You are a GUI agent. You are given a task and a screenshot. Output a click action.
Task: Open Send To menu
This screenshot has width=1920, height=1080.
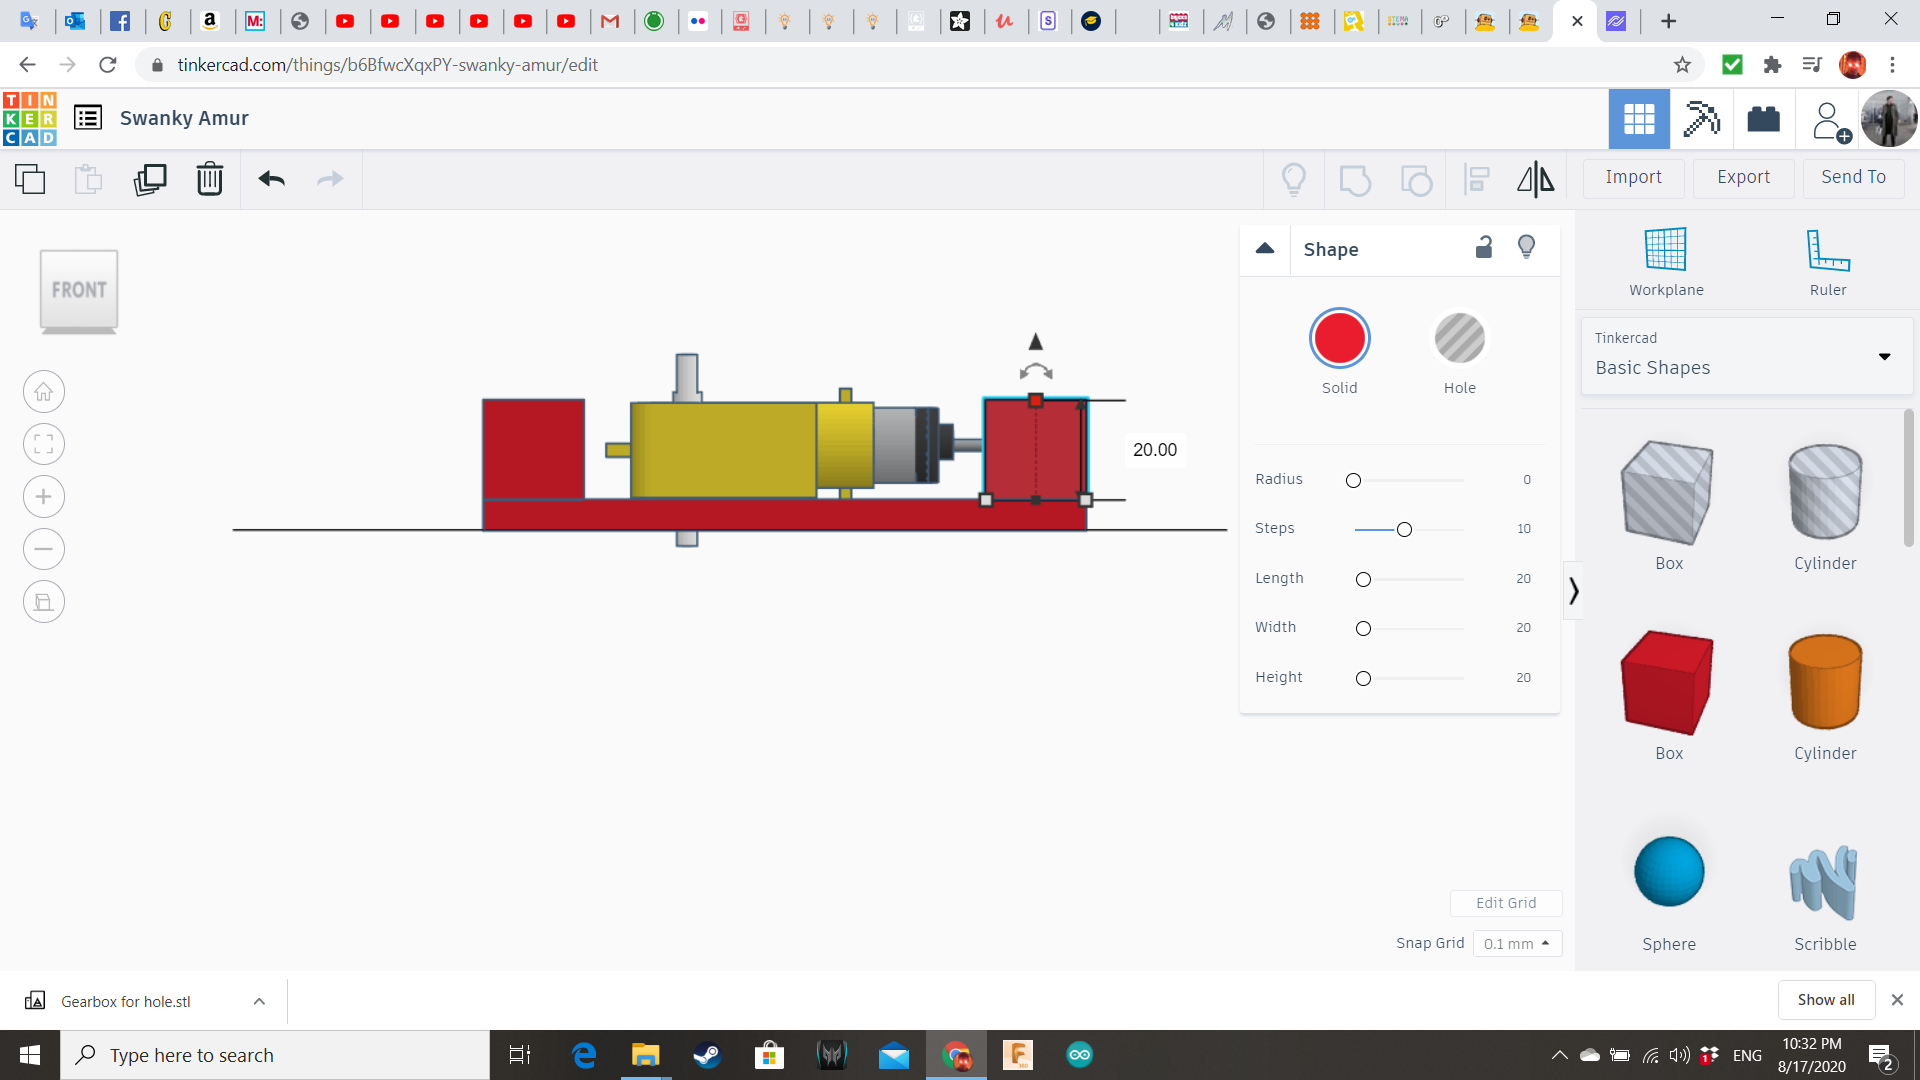click(1853, 177)
